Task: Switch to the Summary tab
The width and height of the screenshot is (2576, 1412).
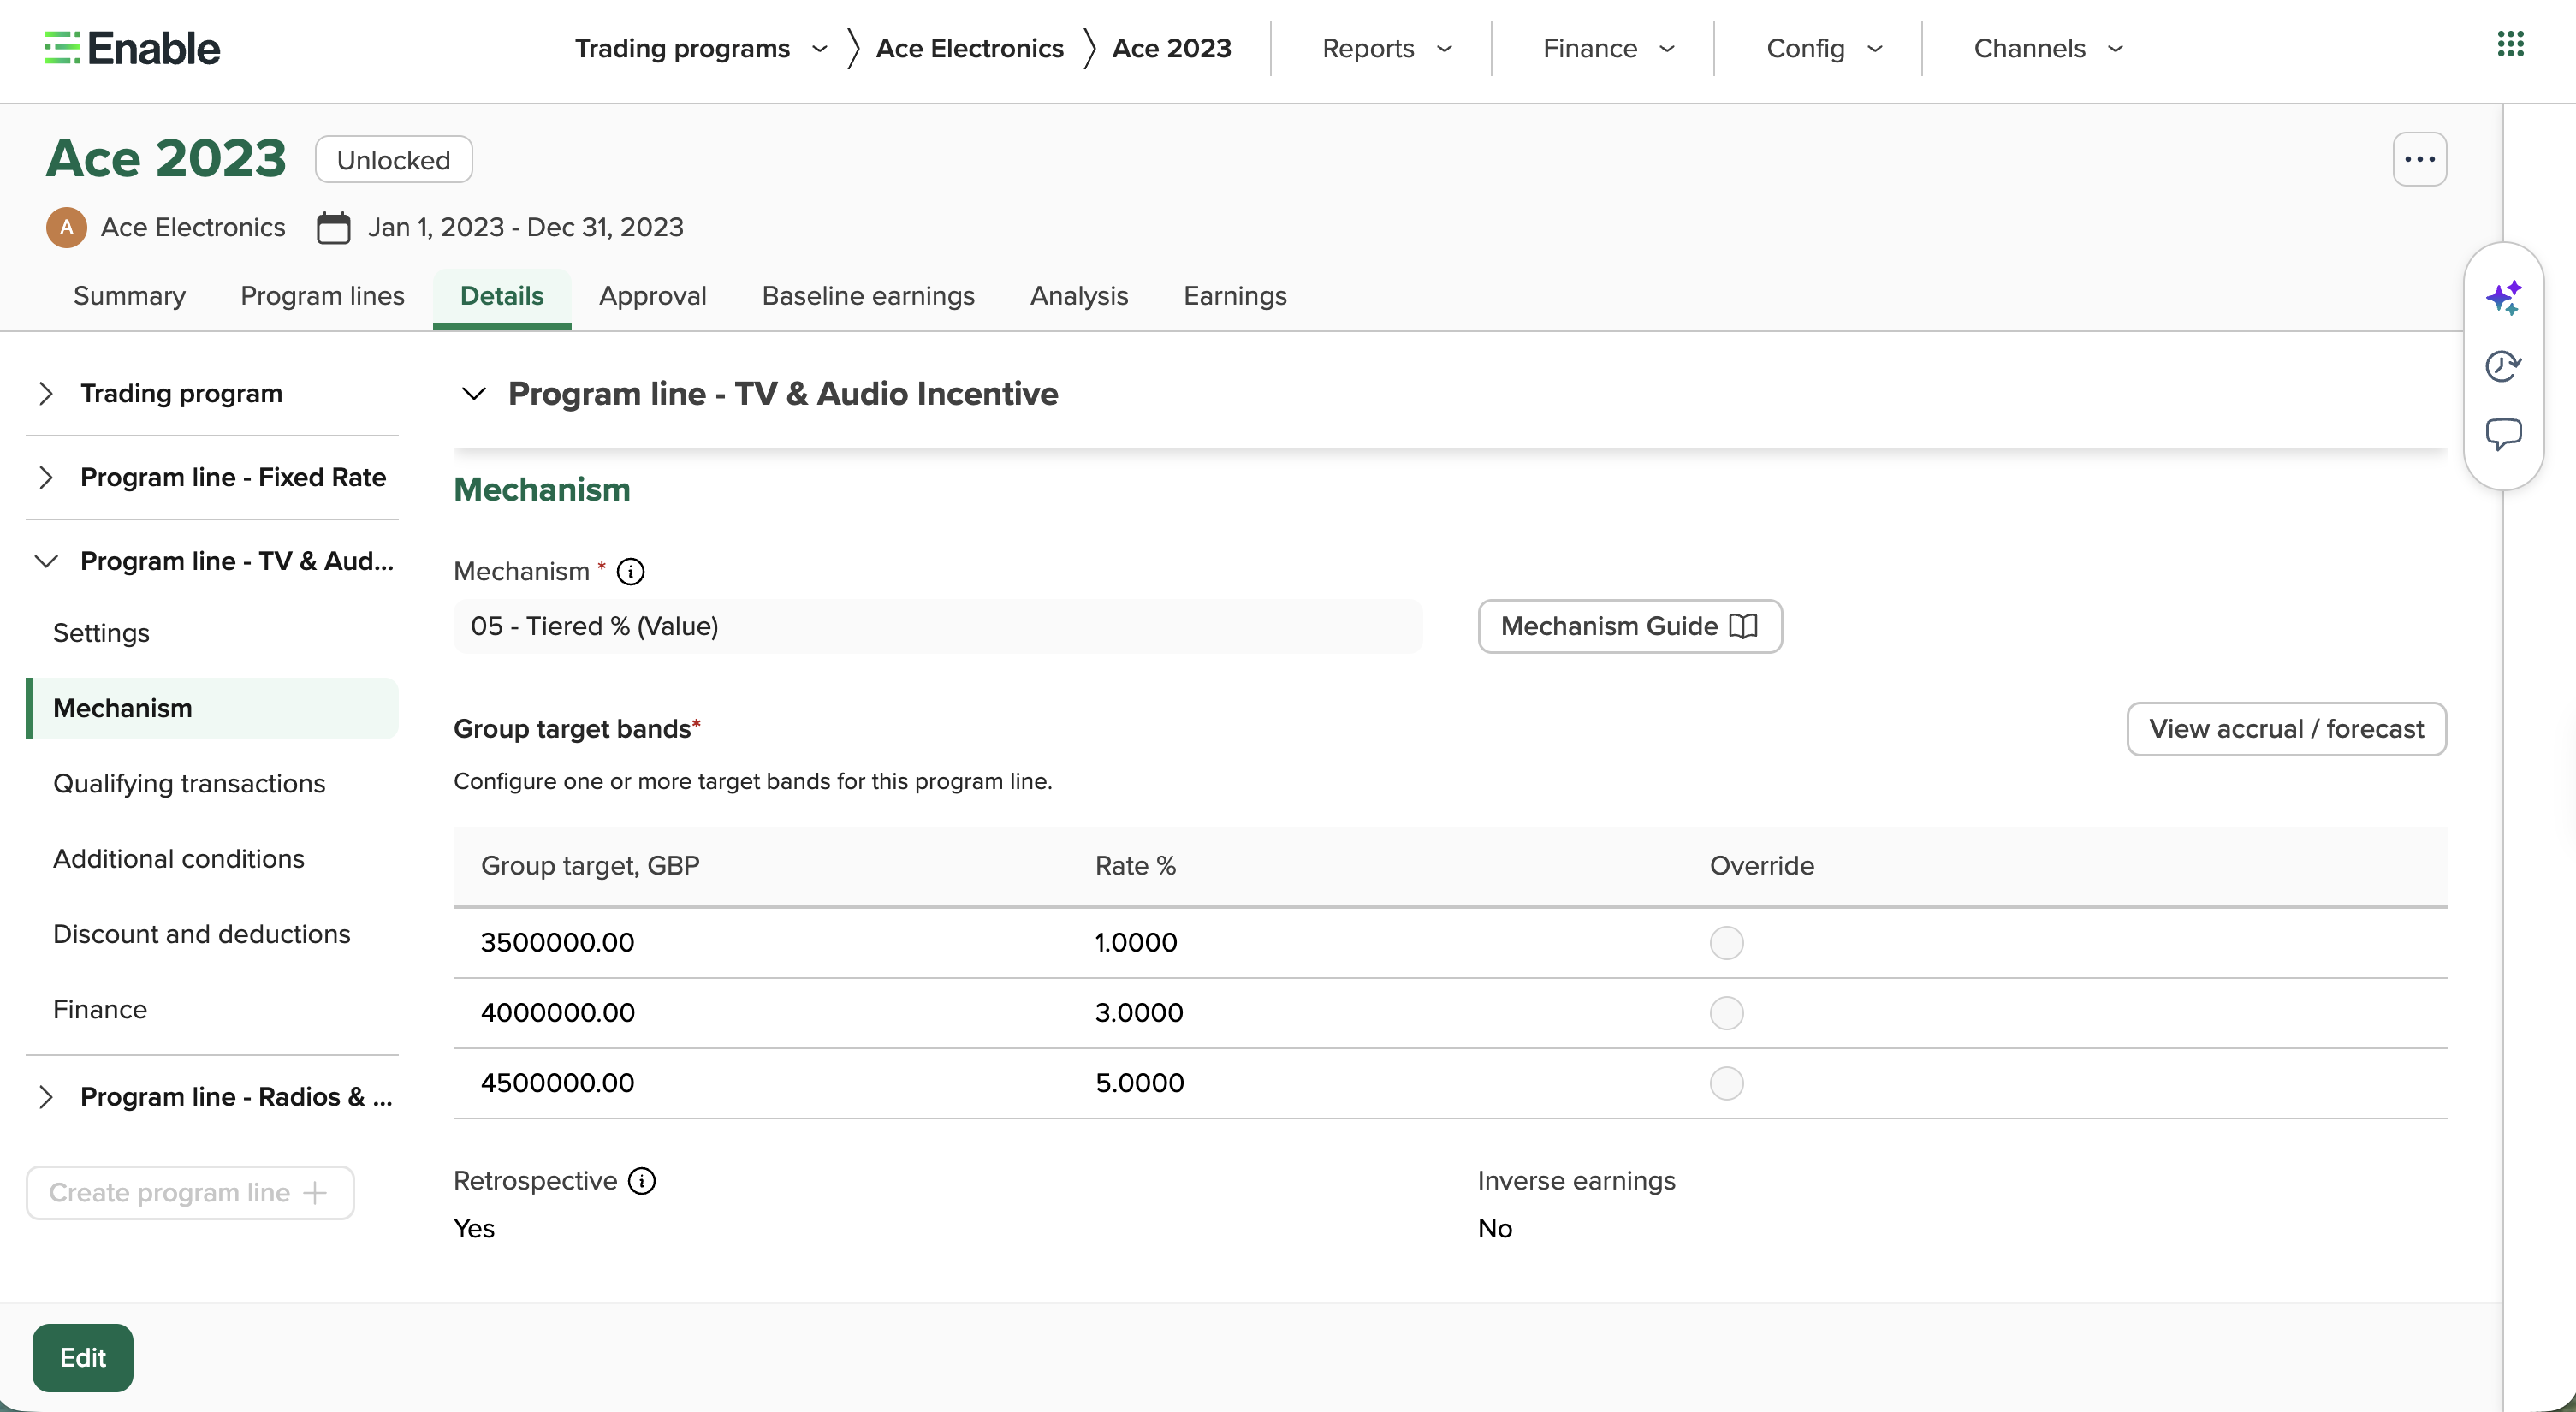Action: (129, 296)
